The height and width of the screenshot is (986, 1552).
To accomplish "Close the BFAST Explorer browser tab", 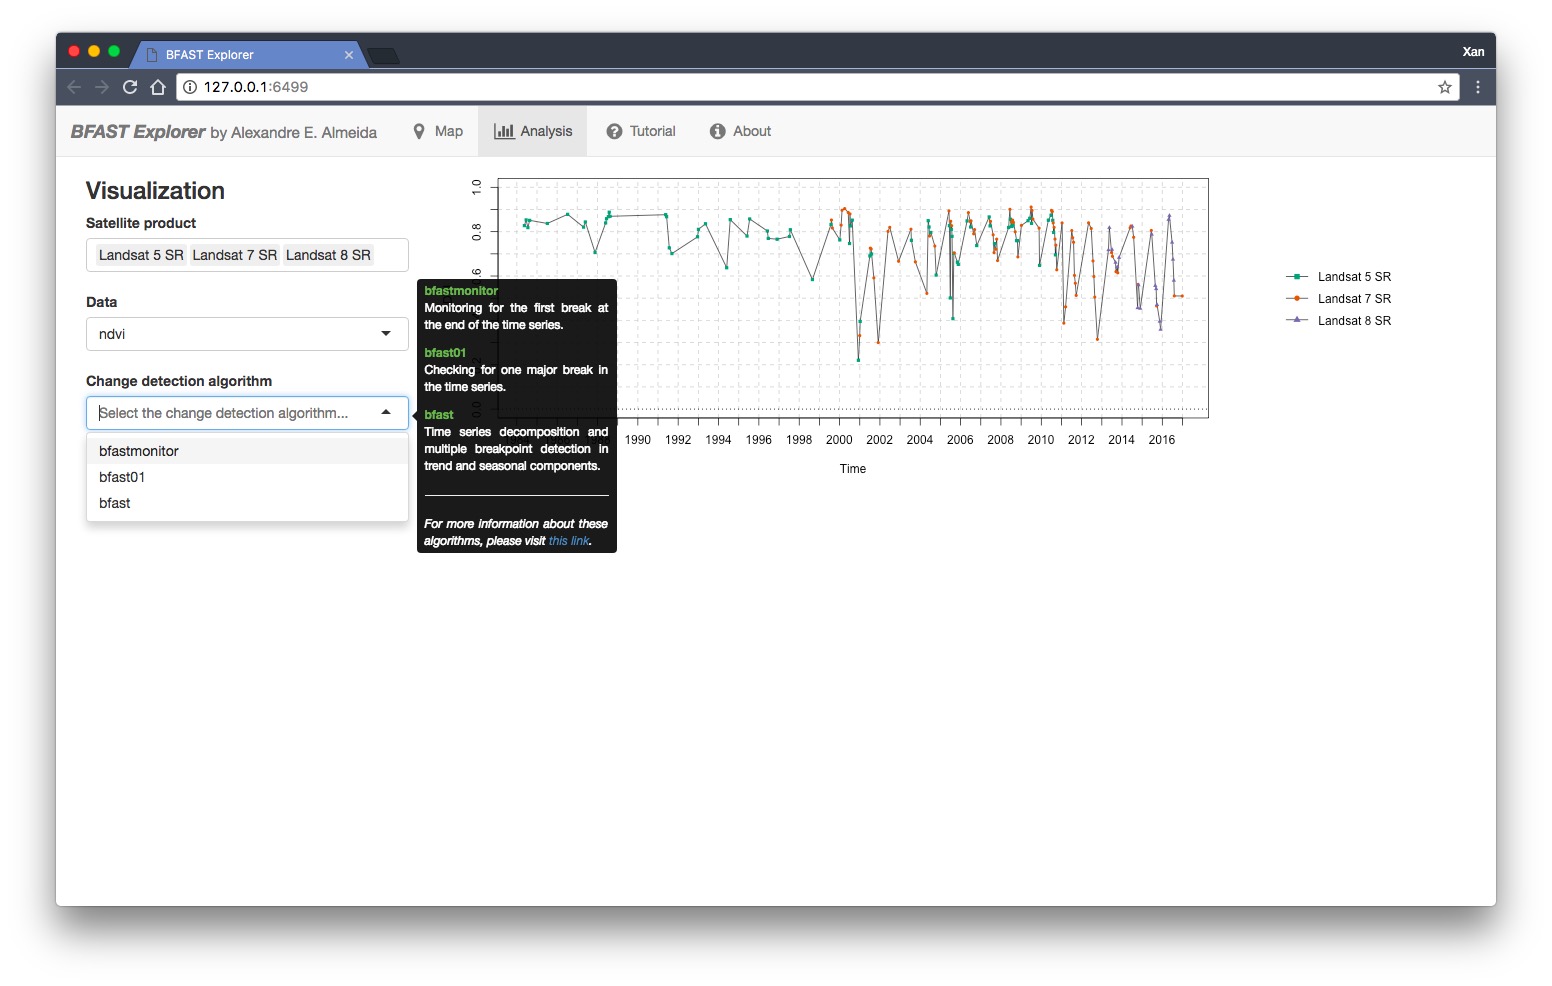I will (x=349, y=55).
